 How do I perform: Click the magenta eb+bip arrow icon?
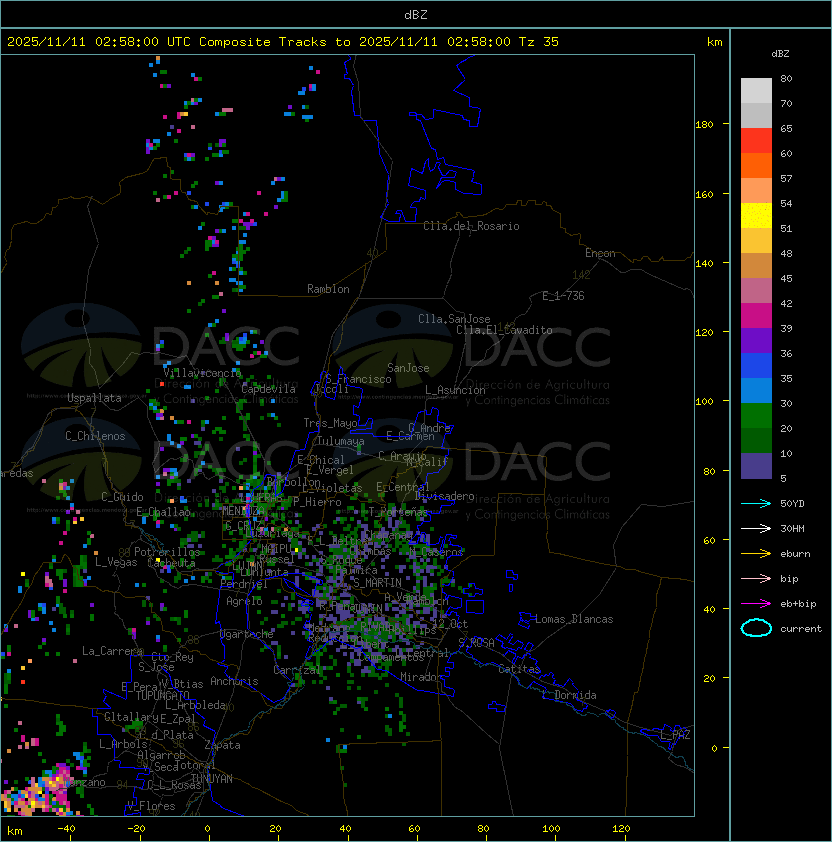pyautogui.click(x=756, y=604)
